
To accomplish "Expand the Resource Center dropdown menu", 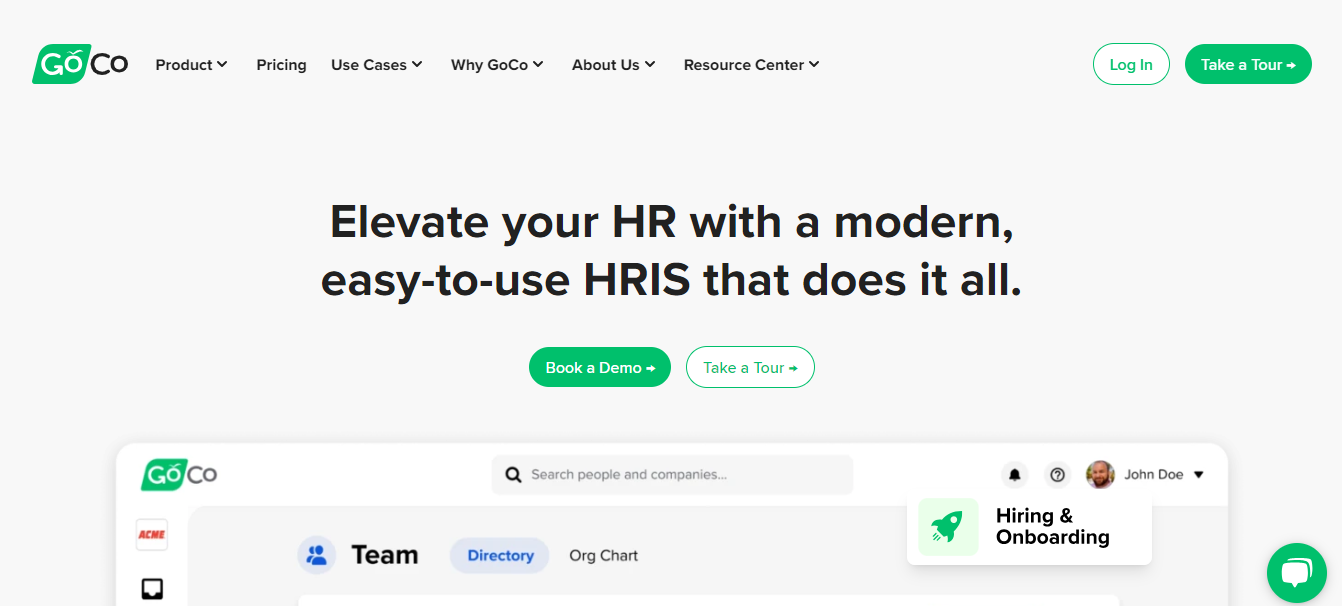I will coord(752,65).
